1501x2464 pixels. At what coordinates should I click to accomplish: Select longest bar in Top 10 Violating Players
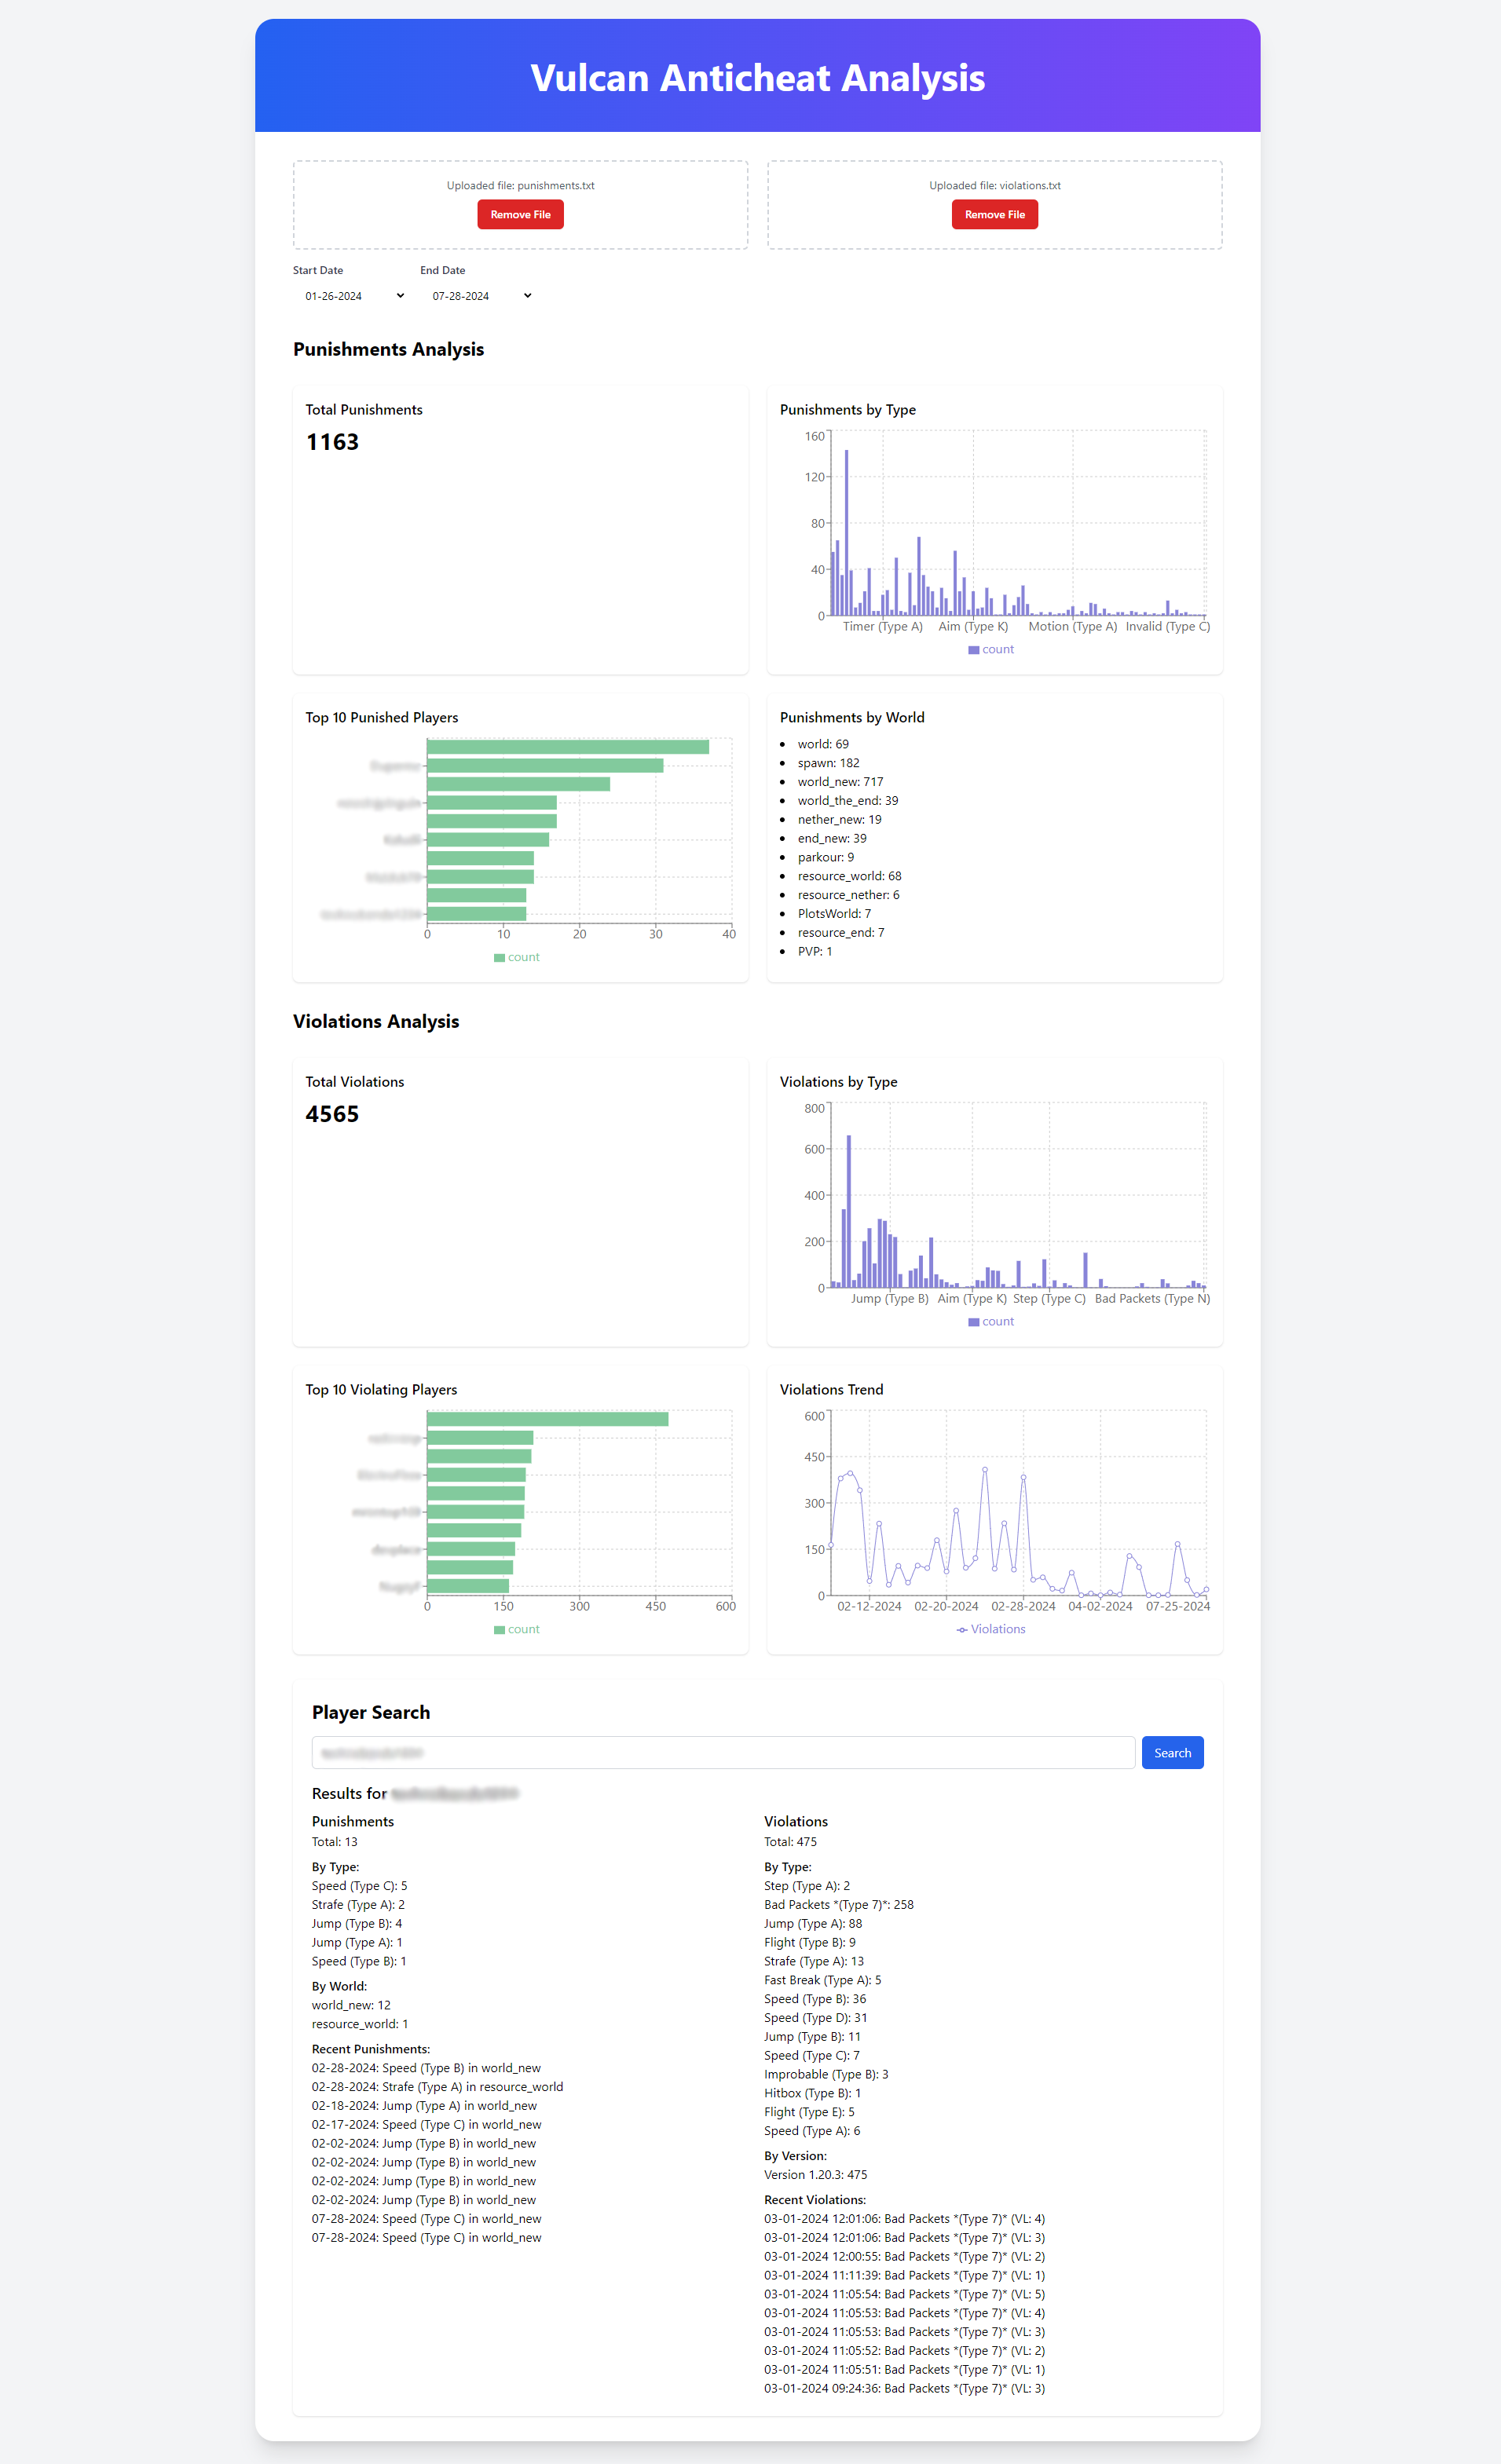tap(547, 1419)
